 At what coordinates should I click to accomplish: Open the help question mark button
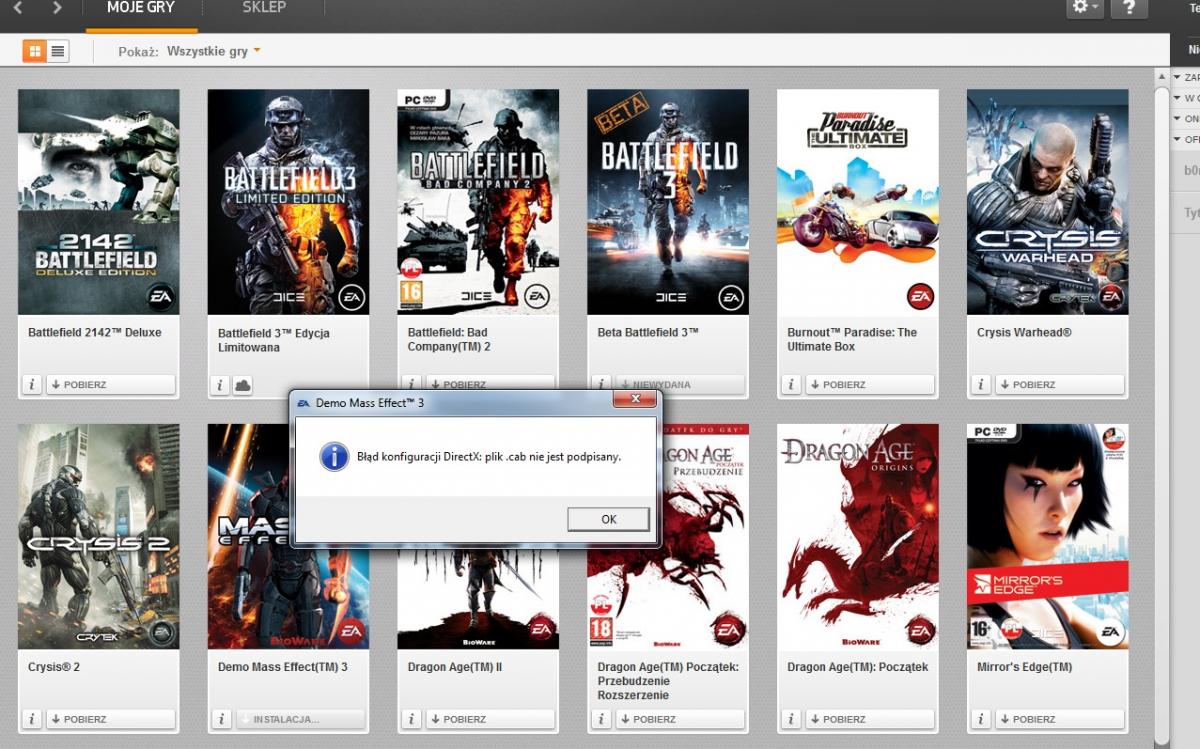pyautogui.click(x=1129, y=8)
